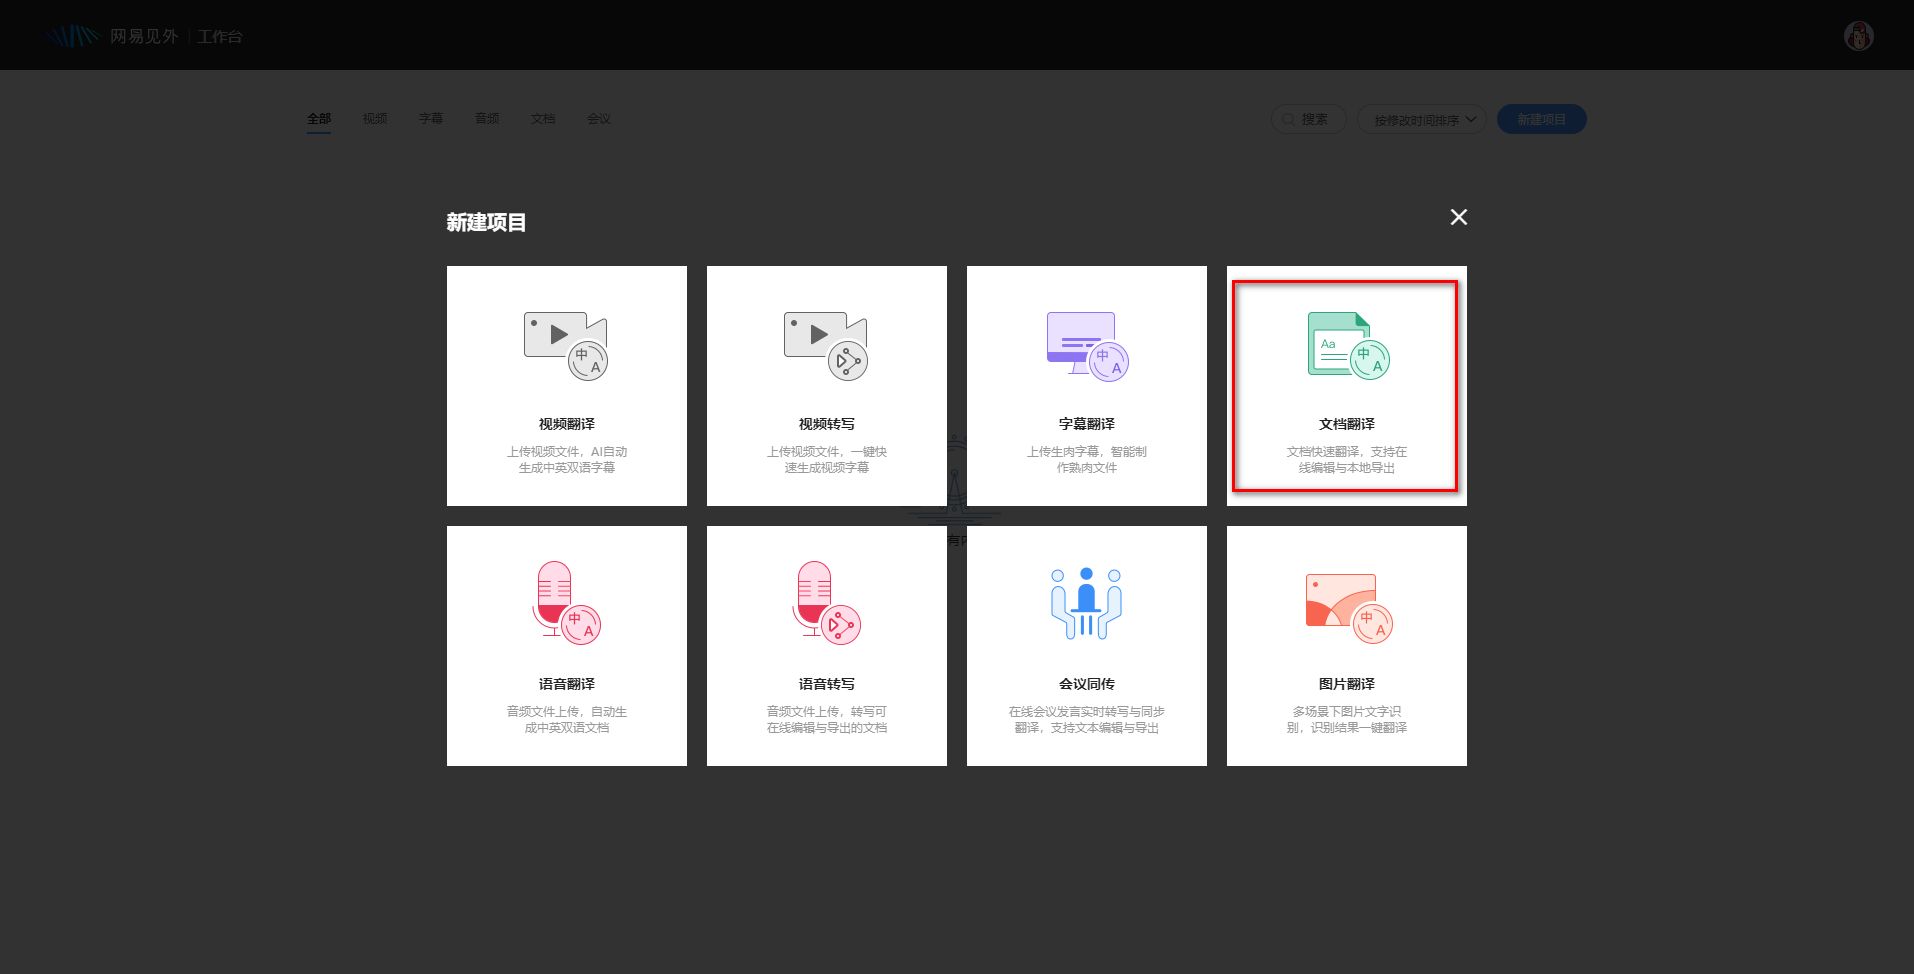This screenshot has width=1914, height=974.
Task: Click the 图片翻译 picture icon
Action: click(1348, 608)
